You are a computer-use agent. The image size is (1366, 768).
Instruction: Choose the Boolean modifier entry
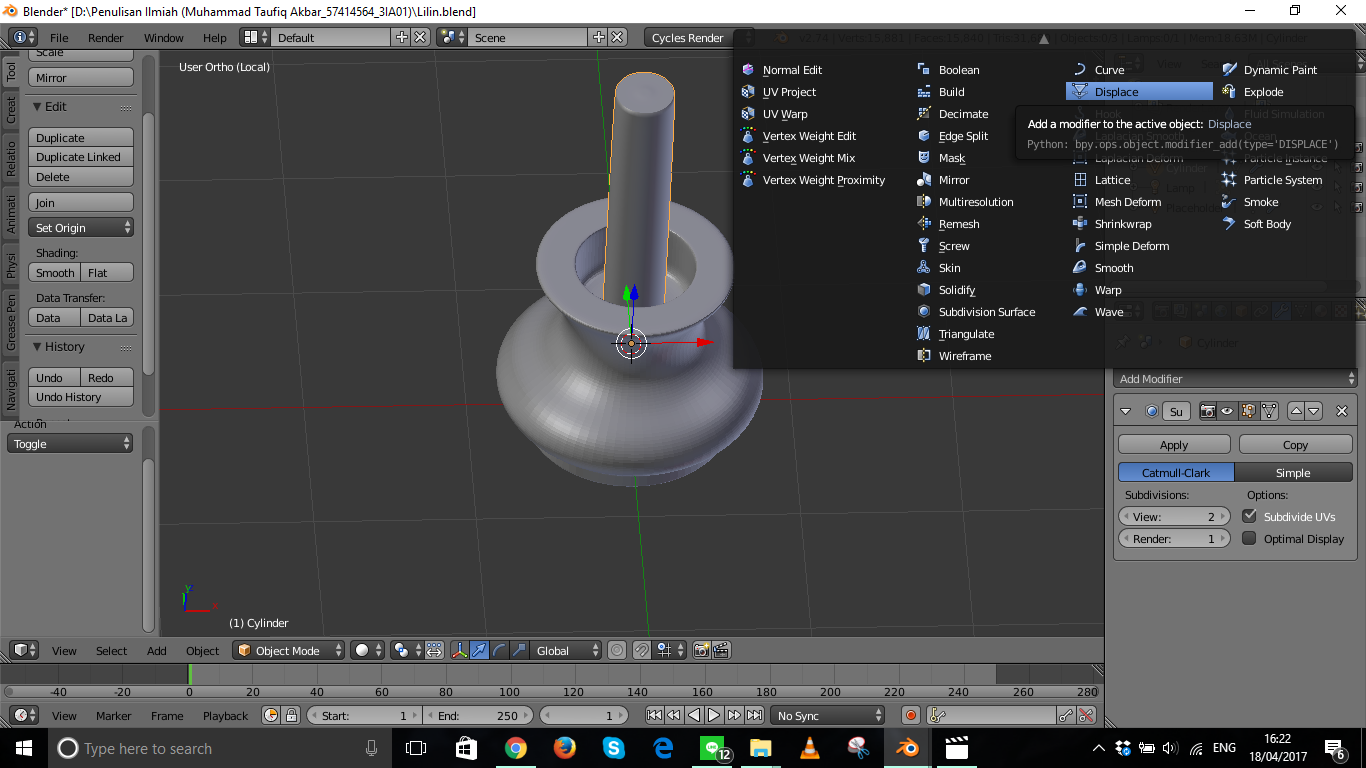click(x=959, y=70)
